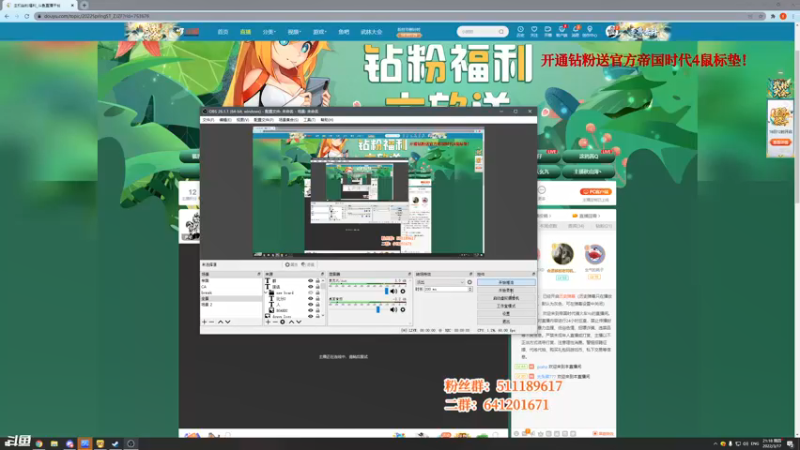Switch to the OBS icon on the taskbar

(x=131, y=444)
